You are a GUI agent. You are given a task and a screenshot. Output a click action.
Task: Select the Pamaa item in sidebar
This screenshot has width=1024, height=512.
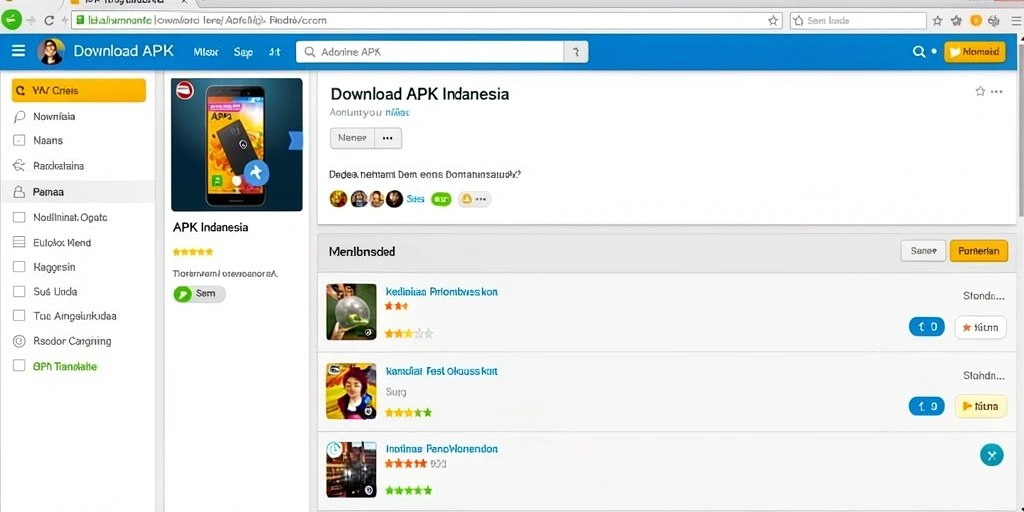tap(78, 192)
